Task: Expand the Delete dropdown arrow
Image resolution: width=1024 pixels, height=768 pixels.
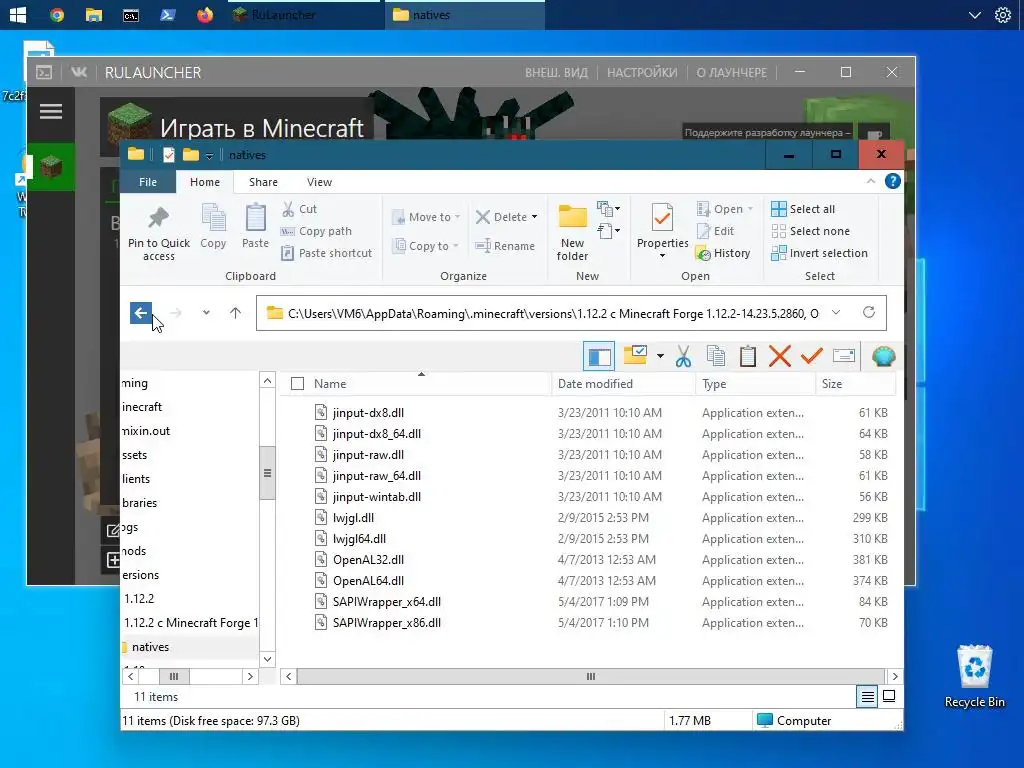Action: coord(534,217)
